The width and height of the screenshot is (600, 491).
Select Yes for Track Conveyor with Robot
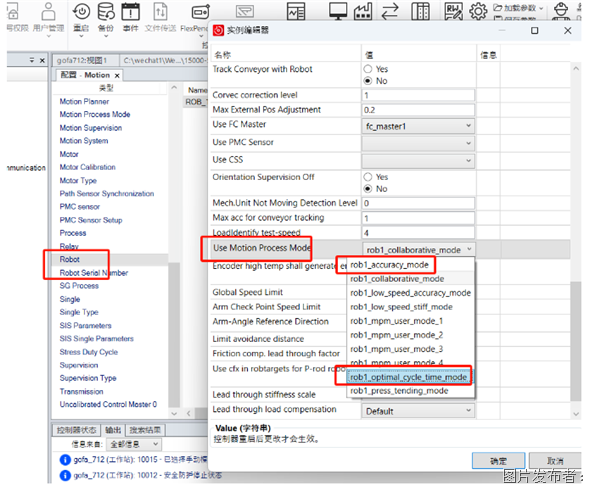[x=367, y=69]
